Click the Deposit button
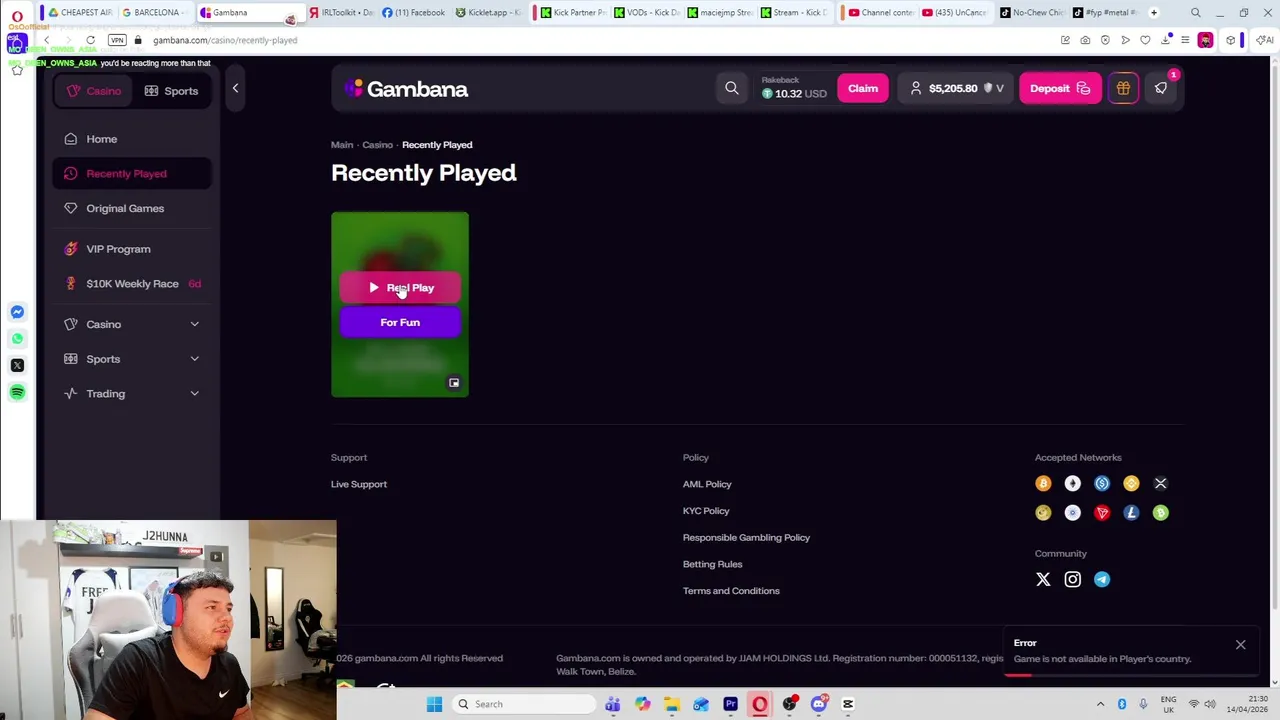Viewport: 1280px width, 720px height. [x=1060, y=88]
